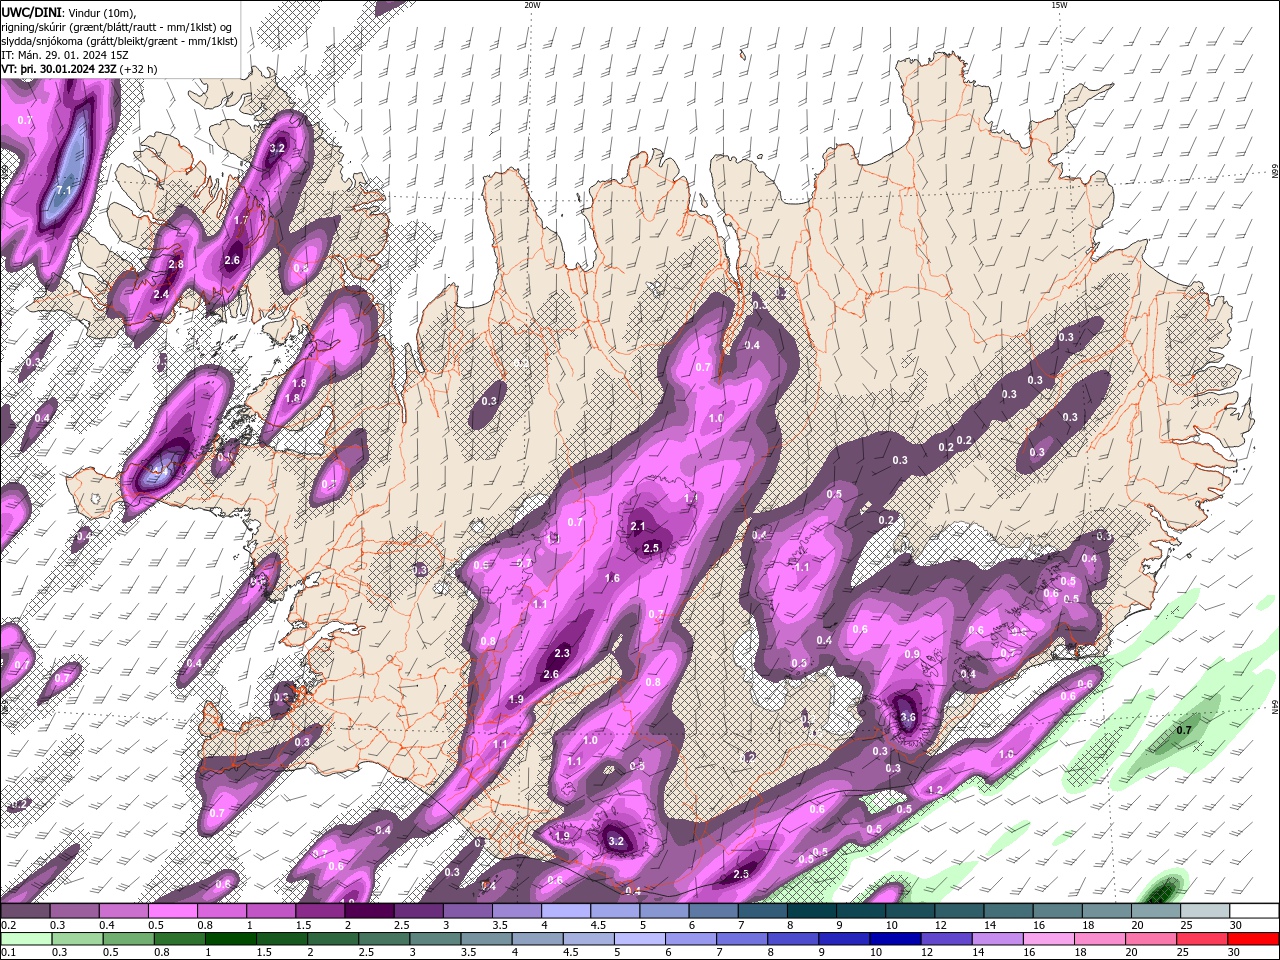Click the 3.5 label on the snow scale
This screenshot has width=1280, height=960.
click(x=499, y=925)
